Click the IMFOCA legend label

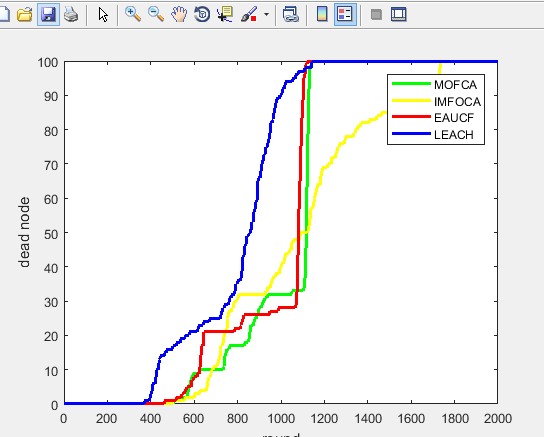458,102
